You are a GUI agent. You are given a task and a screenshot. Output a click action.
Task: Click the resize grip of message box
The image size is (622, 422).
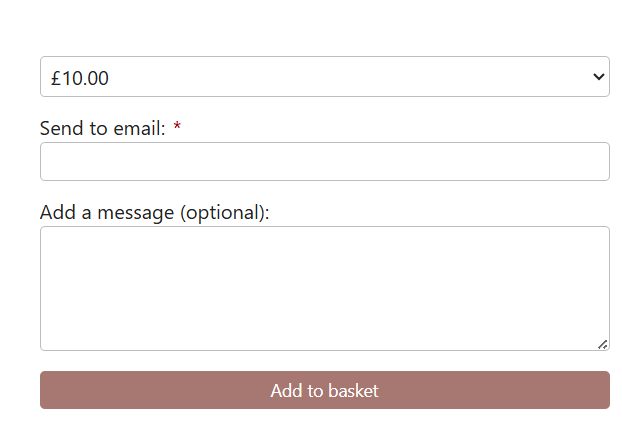coord(602,344)
